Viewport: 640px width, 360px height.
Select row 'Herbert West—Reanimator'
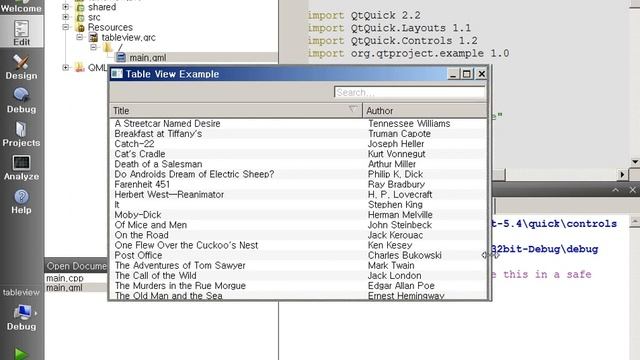298,194
